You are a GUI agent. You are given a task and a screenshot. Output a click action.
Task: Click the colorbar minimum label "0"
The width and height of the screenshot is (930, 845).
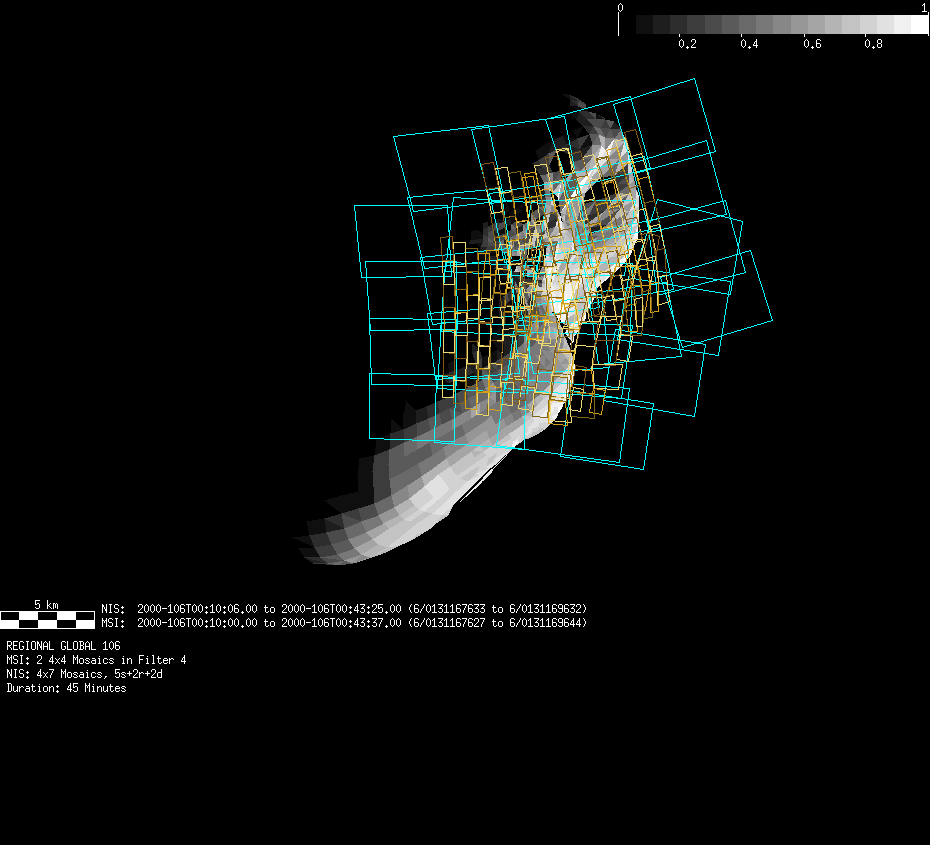[x=620, y=8]
